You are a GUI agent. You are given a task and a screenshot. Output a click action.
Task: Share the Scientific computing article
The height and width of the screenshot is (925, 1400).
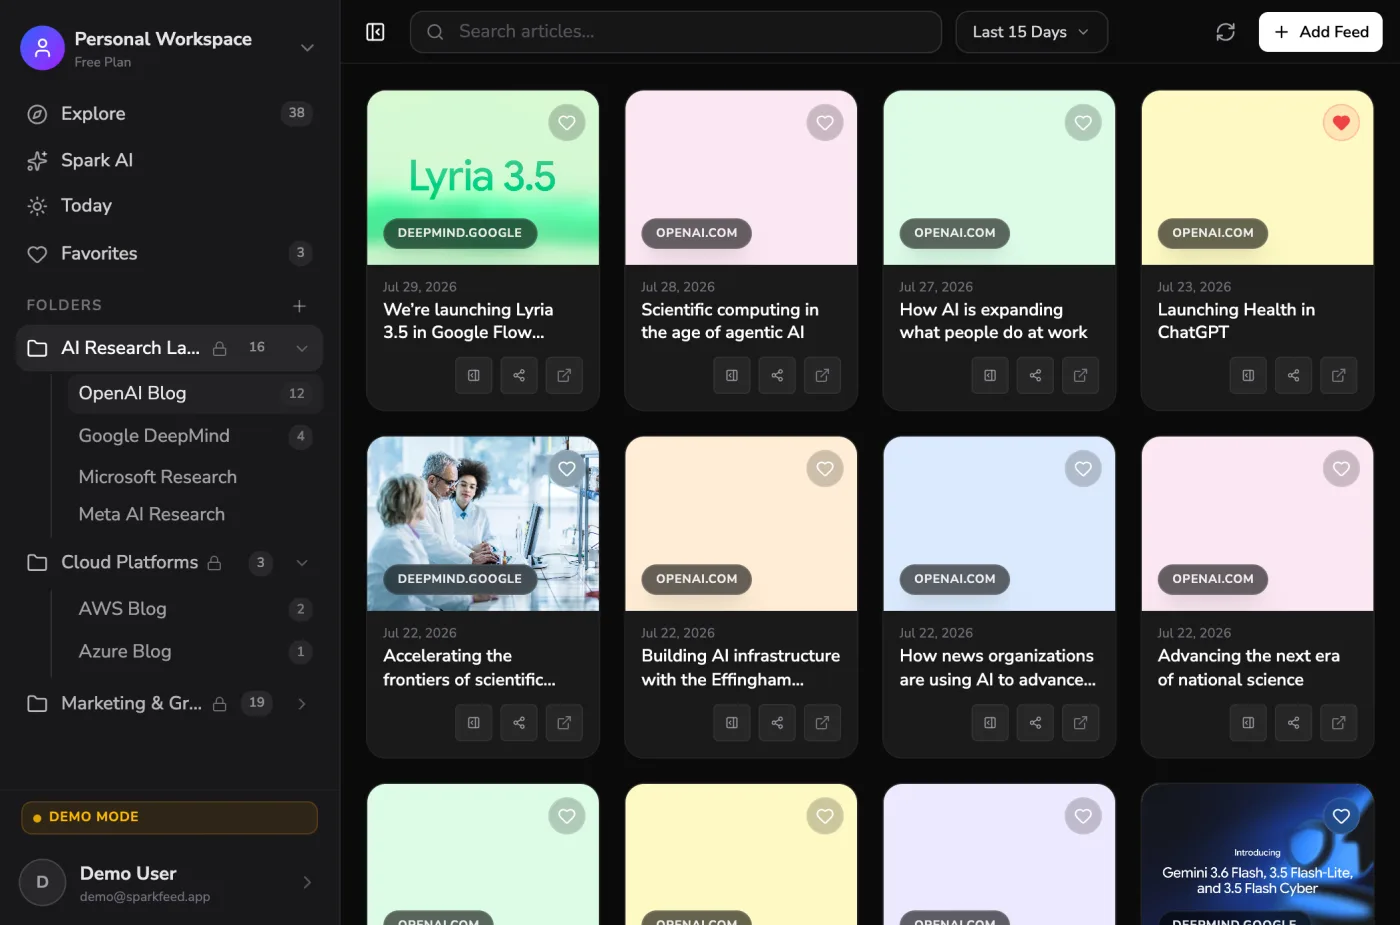[x=777, y=375]
